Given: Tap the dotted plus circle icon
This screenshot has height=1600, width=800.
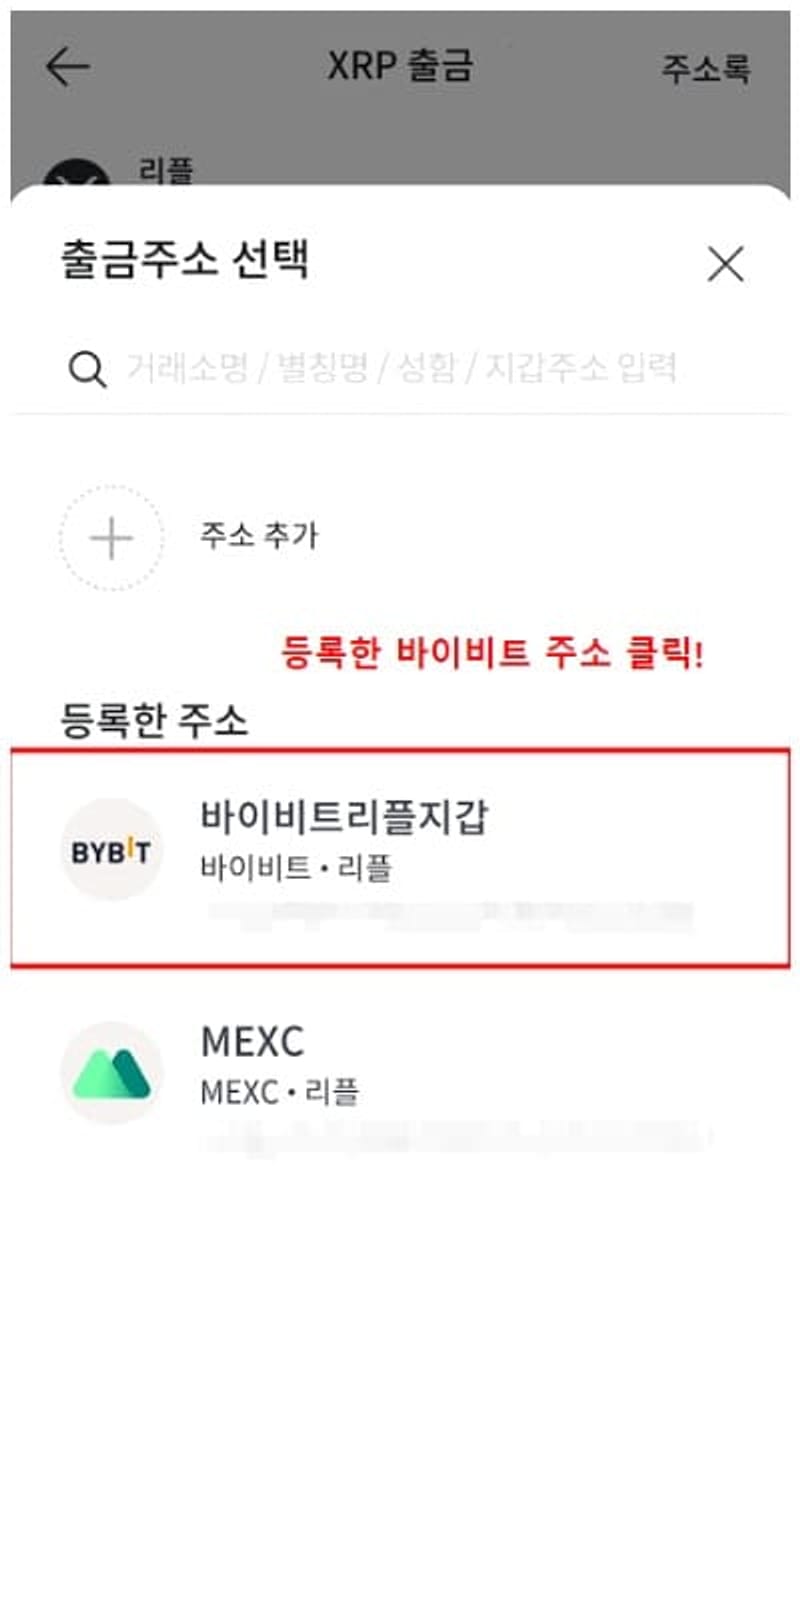Looking at the screenshot, I should [111, 538].
